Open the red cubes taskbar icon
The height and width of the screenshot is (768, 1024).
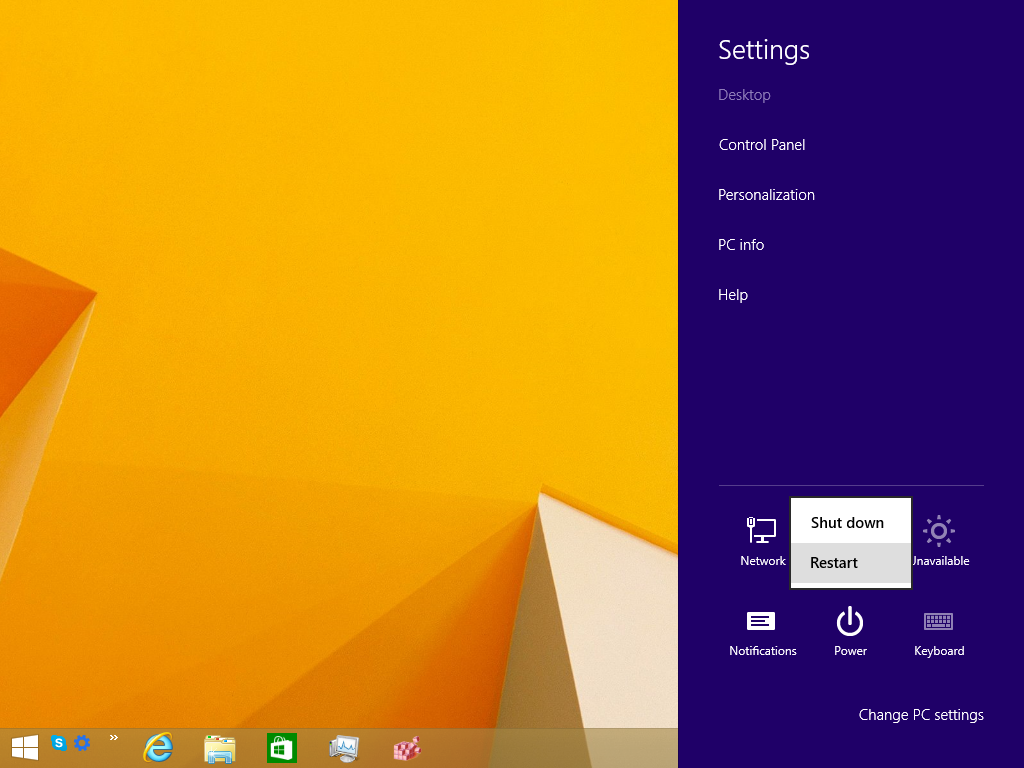[406, 747]
